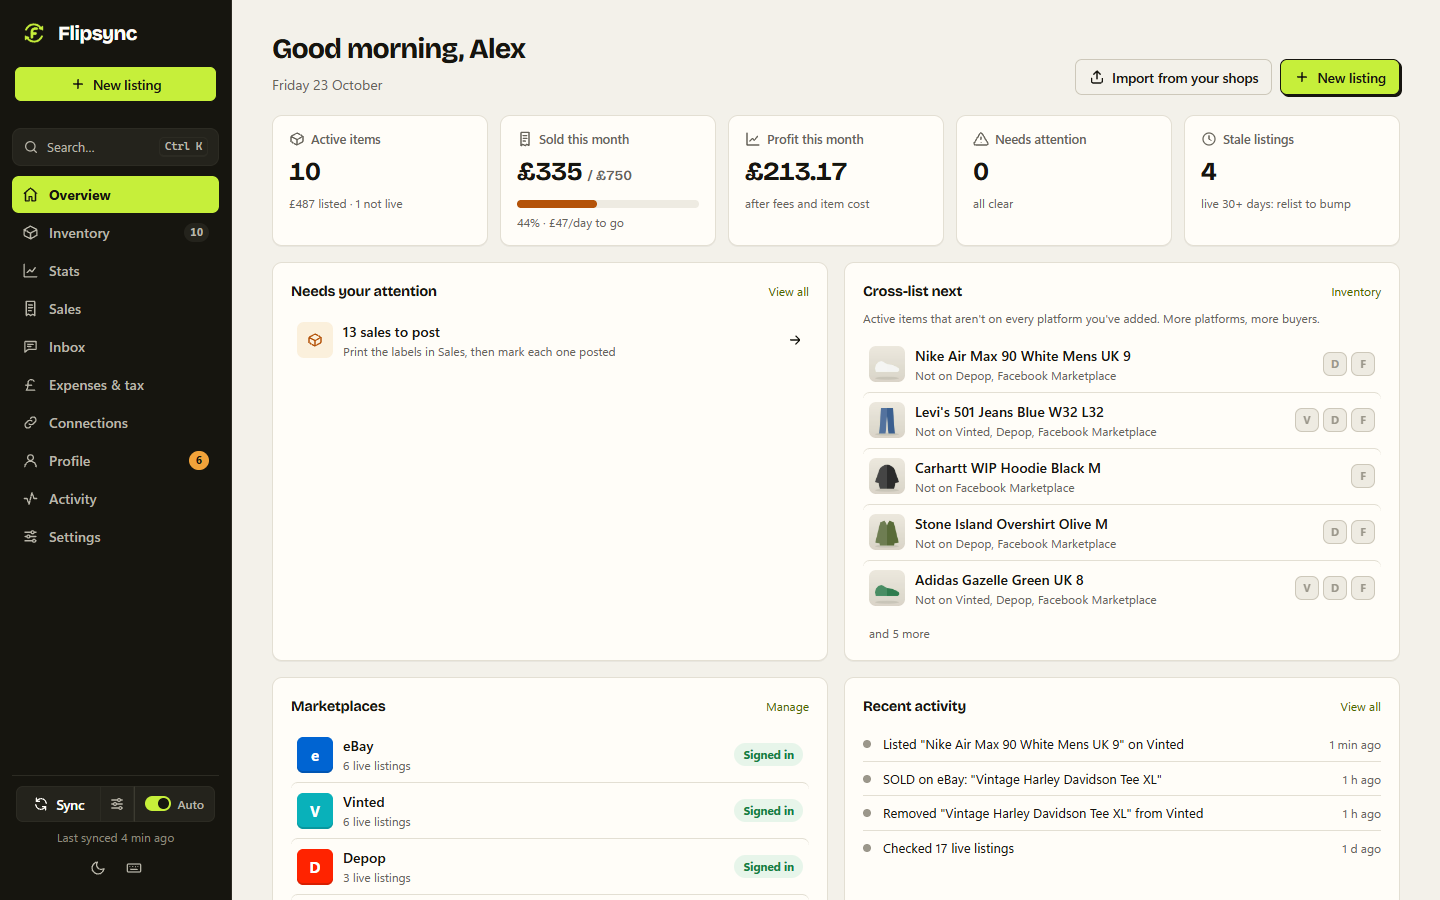Go to Stats in sidebar
This screenshot has height=900, width=1440.
click(x=115, y=271)
